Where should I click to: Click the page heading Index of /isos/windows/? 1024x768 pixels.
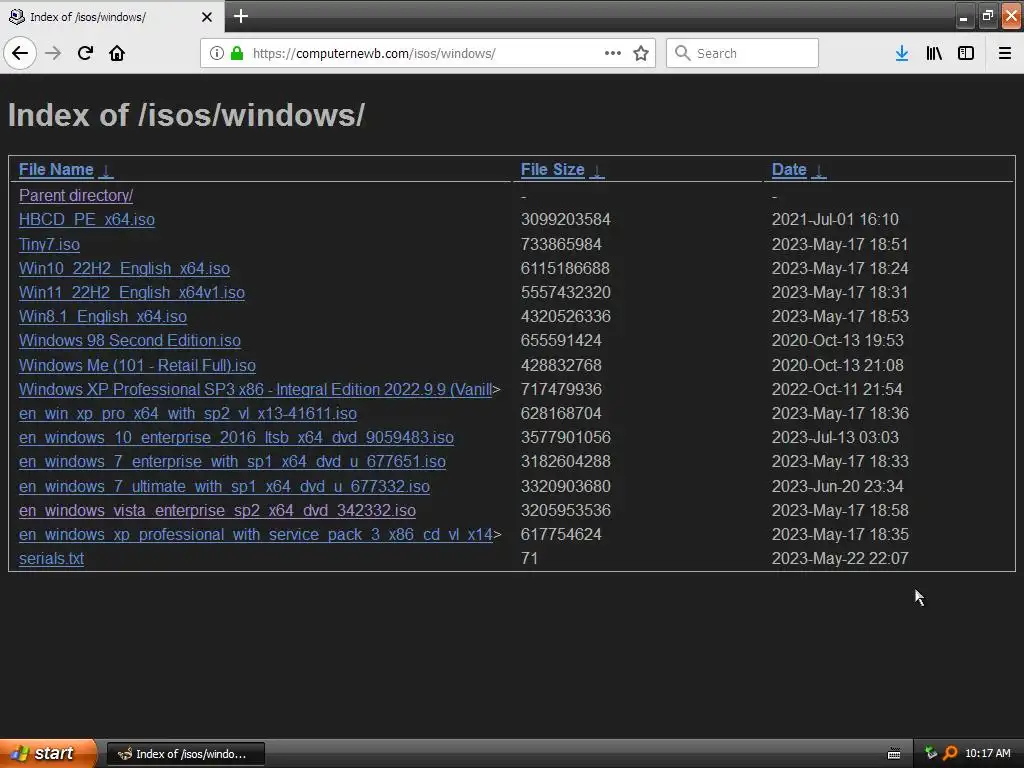click(186, 115)
